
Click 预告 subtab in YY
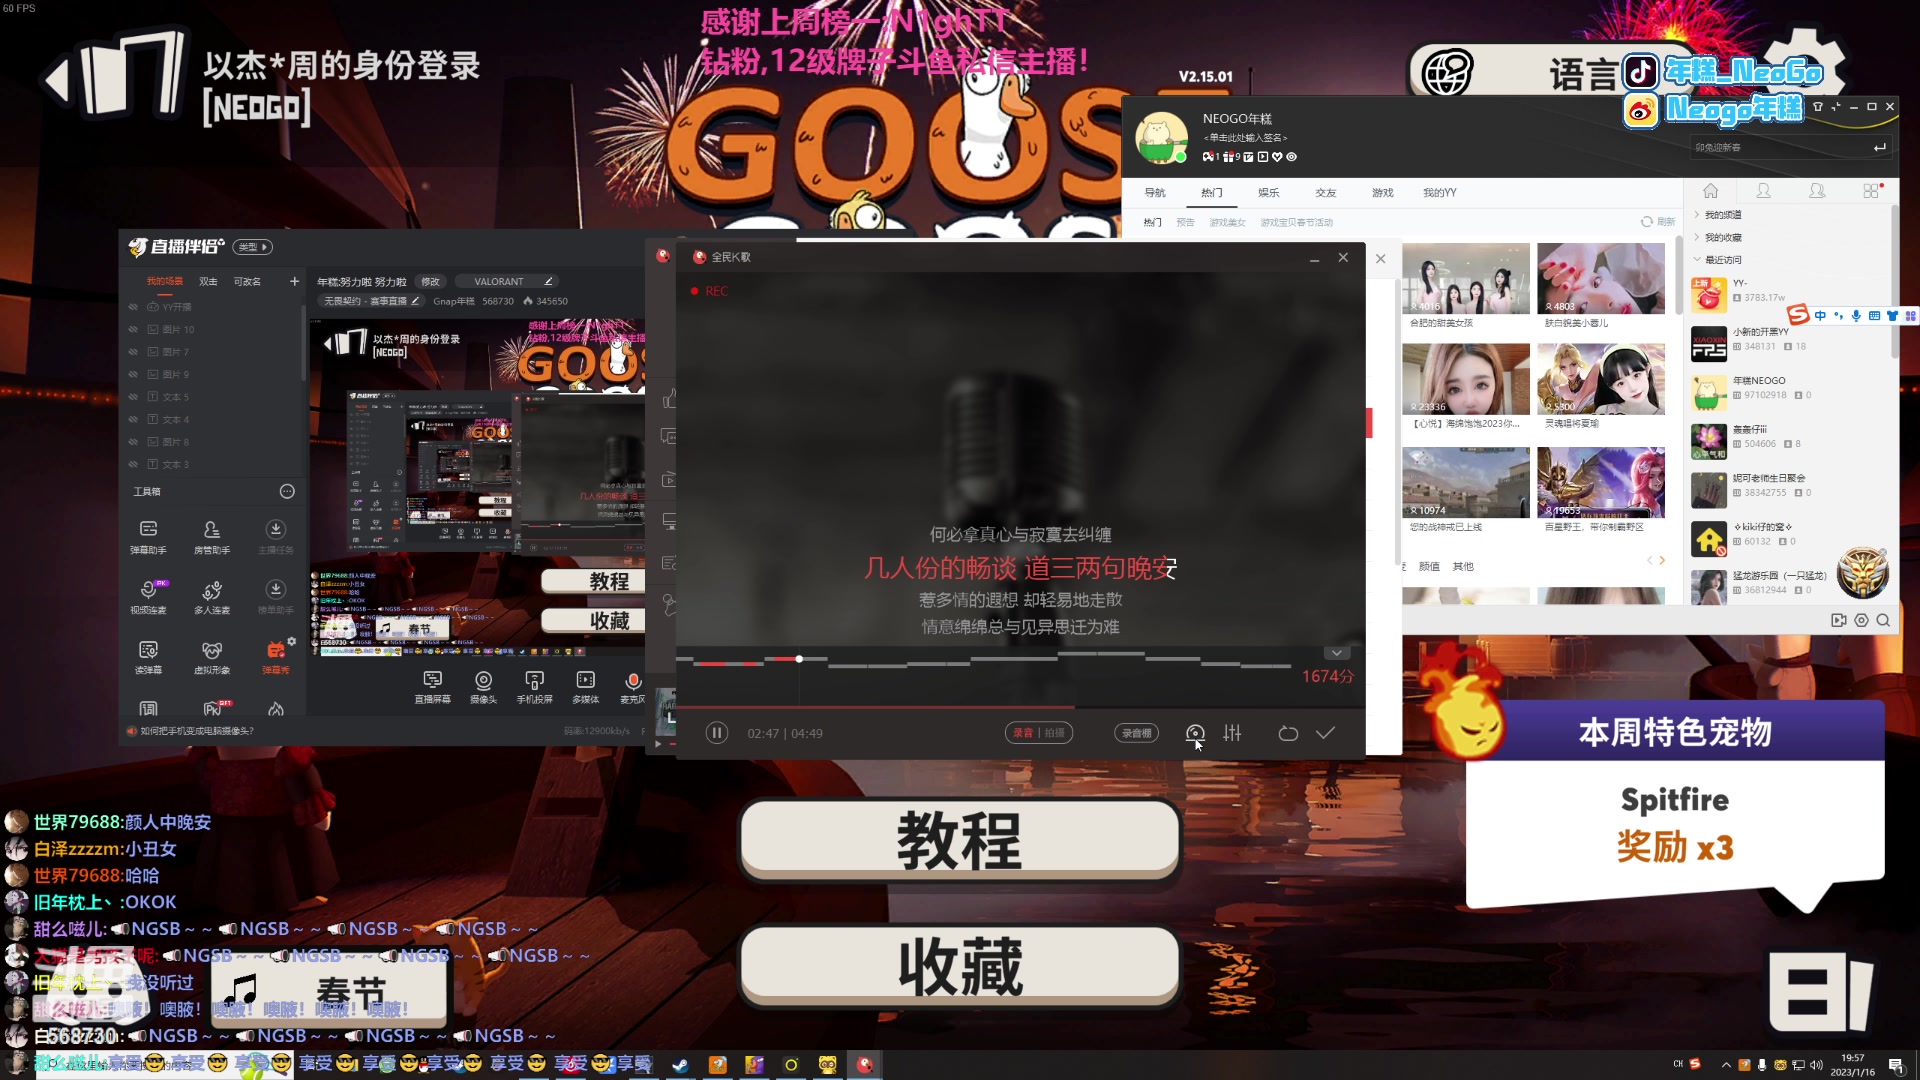1185,222
